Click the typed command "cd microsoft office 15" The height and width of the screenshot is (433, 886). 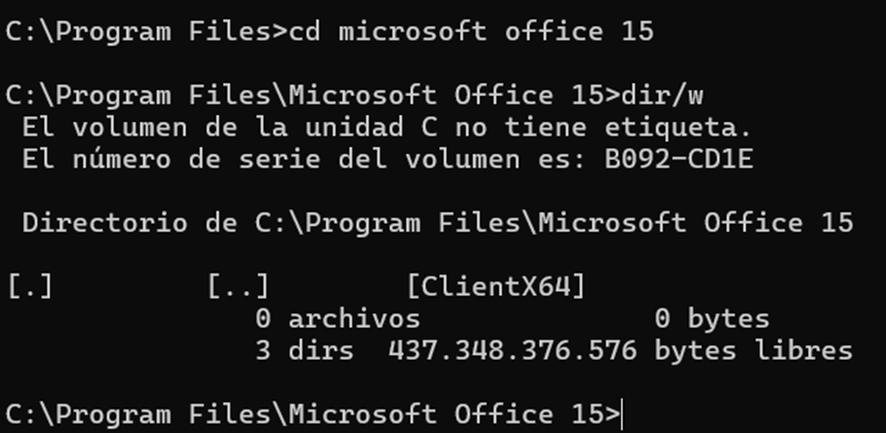(x=470, y=31)
